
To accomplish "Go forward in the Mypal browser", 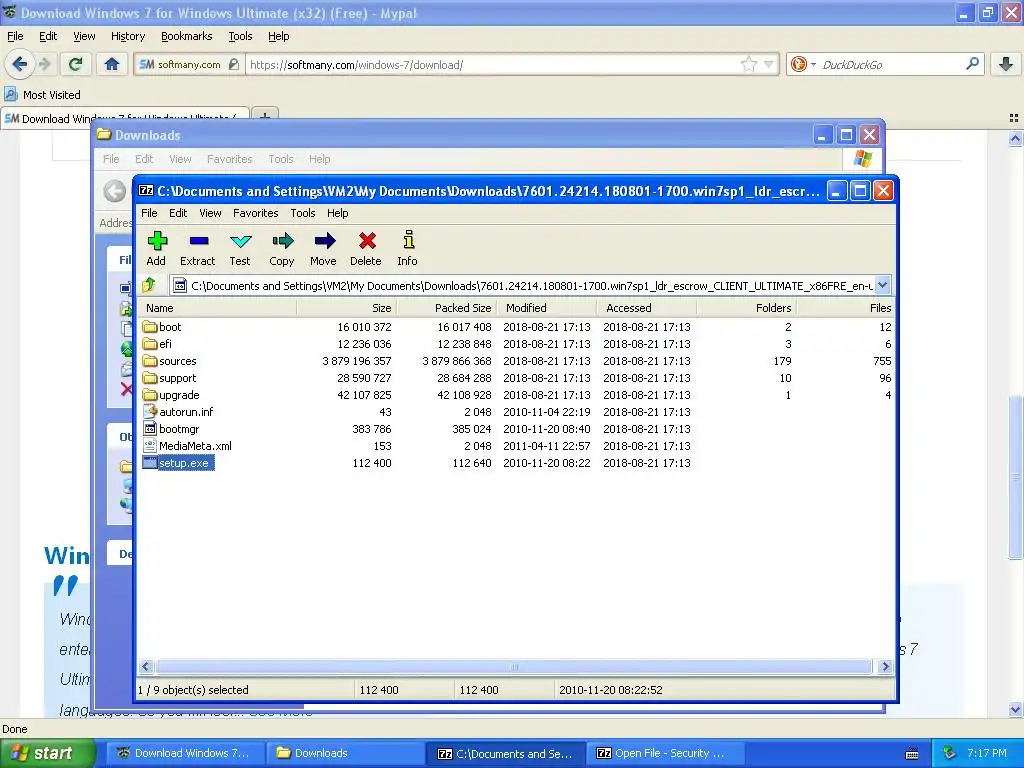I will (x=44, y=64).
